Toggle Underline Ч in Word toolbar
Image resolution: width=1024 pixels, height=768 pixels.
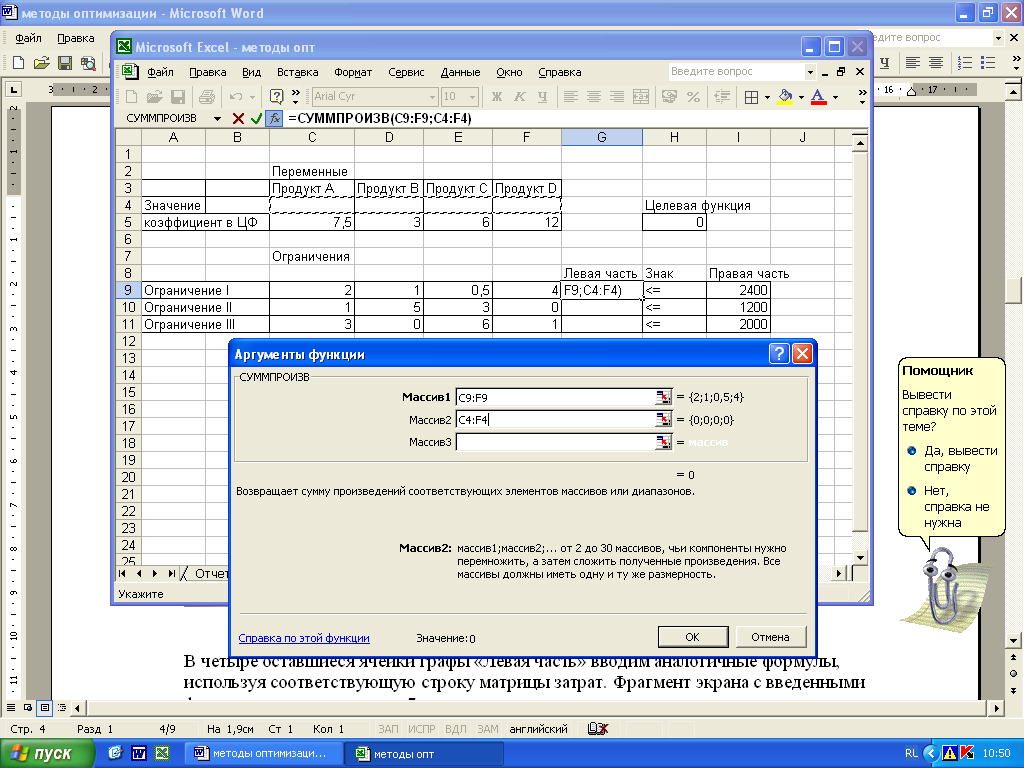[x=884, y=63]
